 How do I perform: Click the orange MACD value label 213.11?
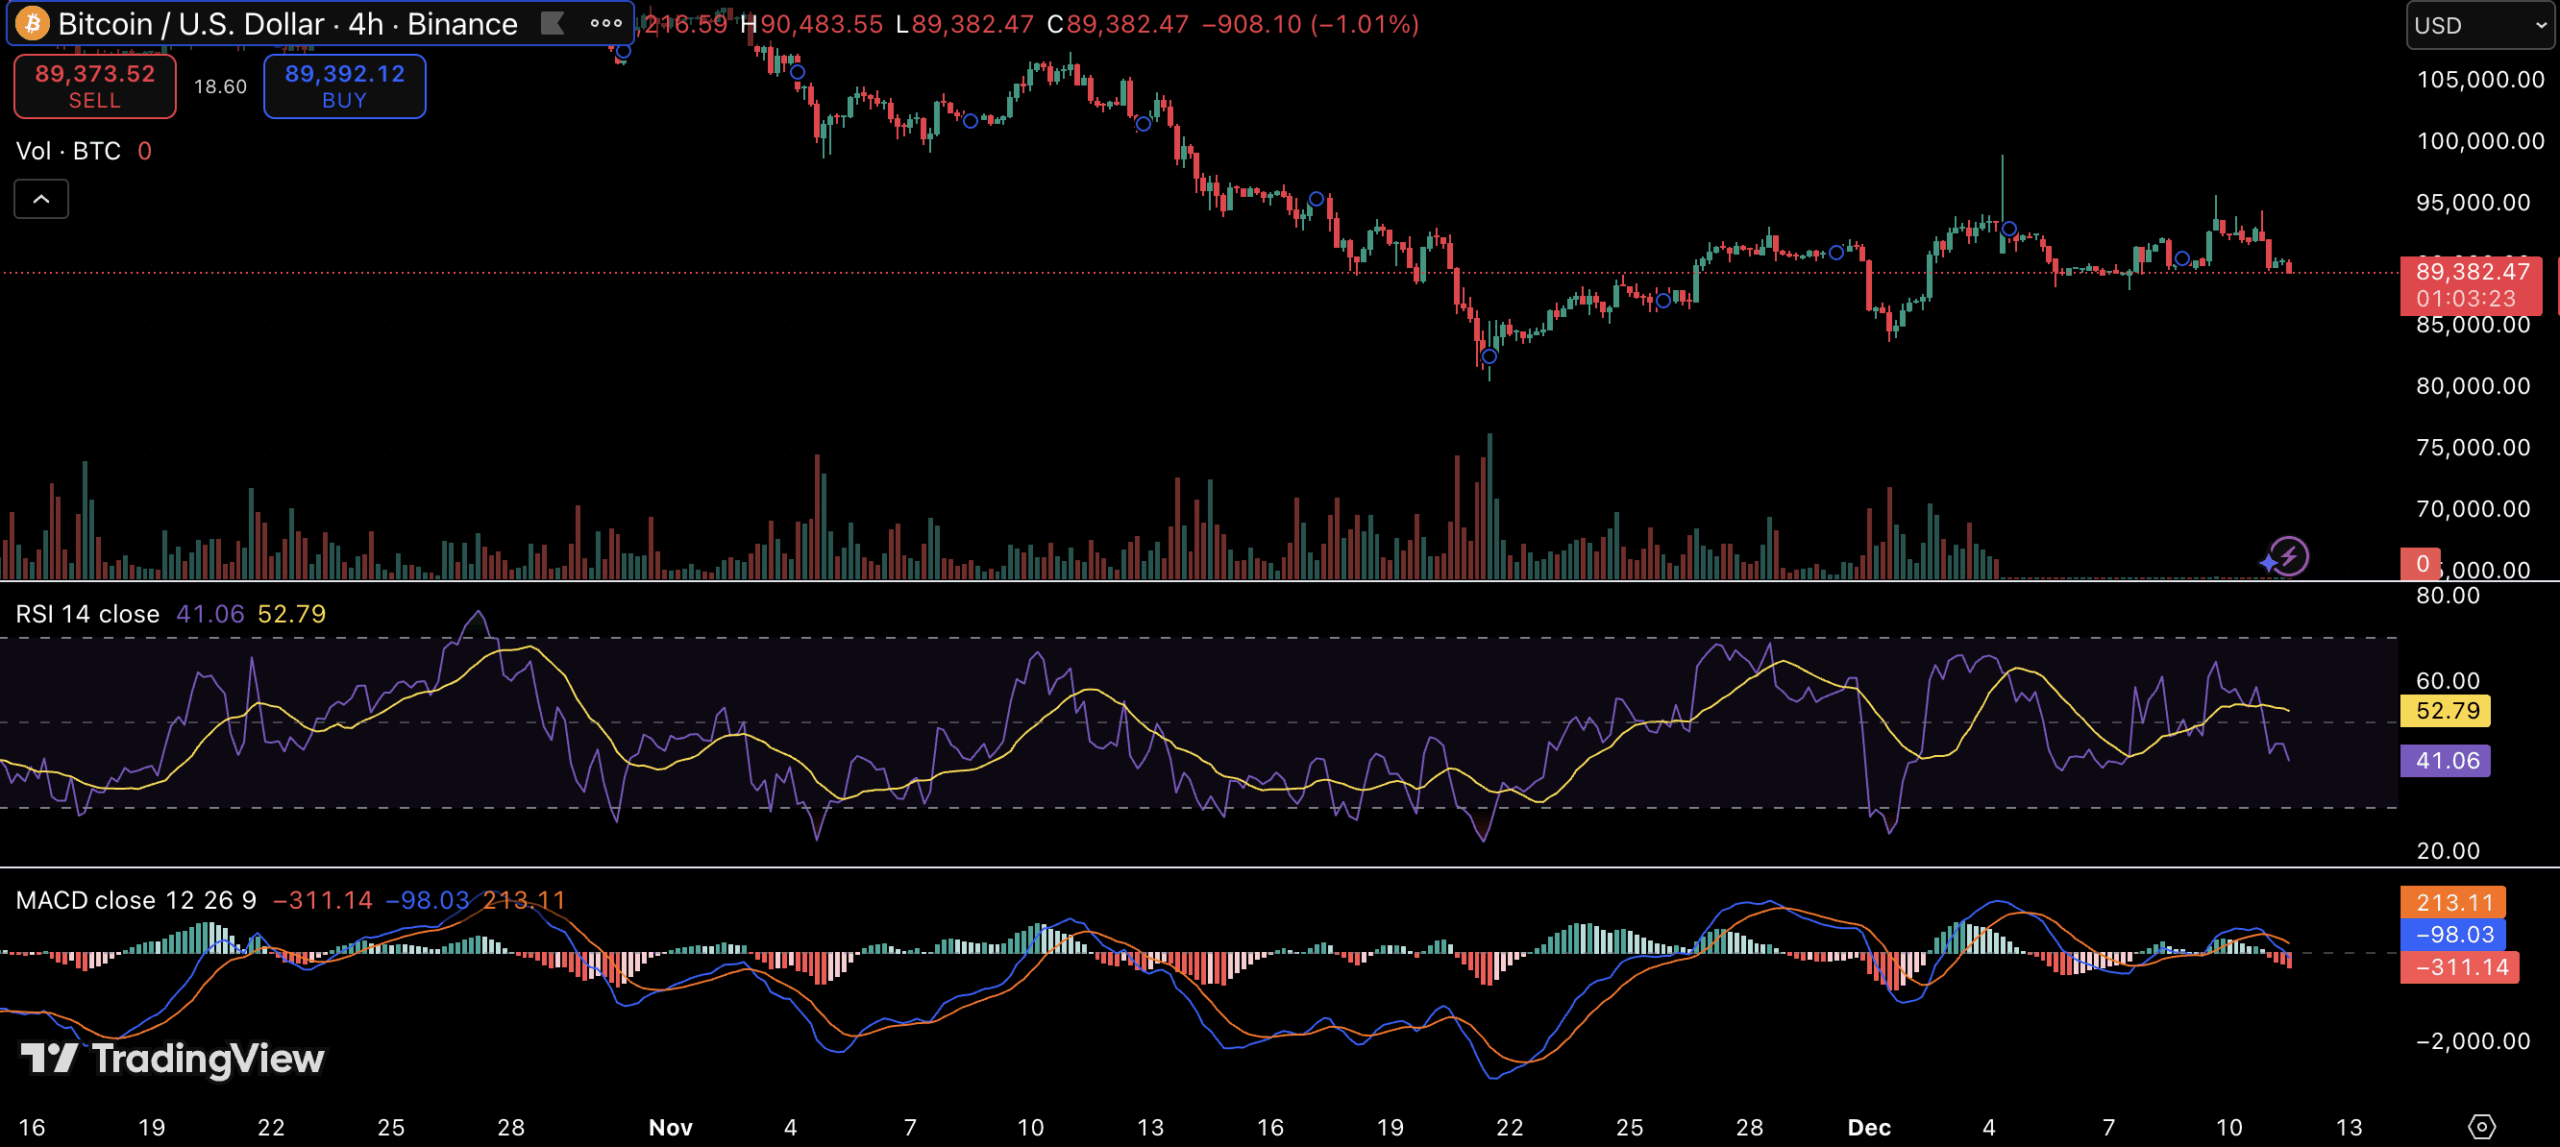click(x=2452, y=902)
